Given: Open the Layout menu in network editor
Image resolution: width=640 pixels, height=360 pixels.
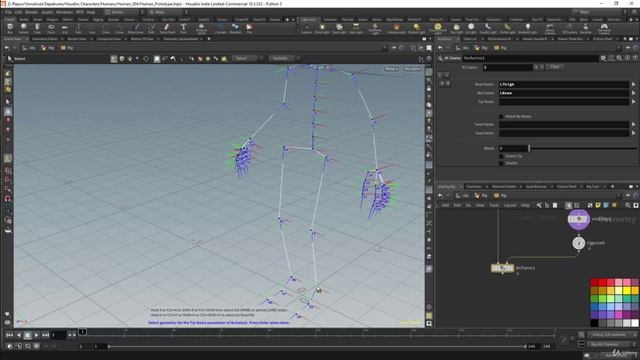Looking at the screenshot, I should point(510,205).
